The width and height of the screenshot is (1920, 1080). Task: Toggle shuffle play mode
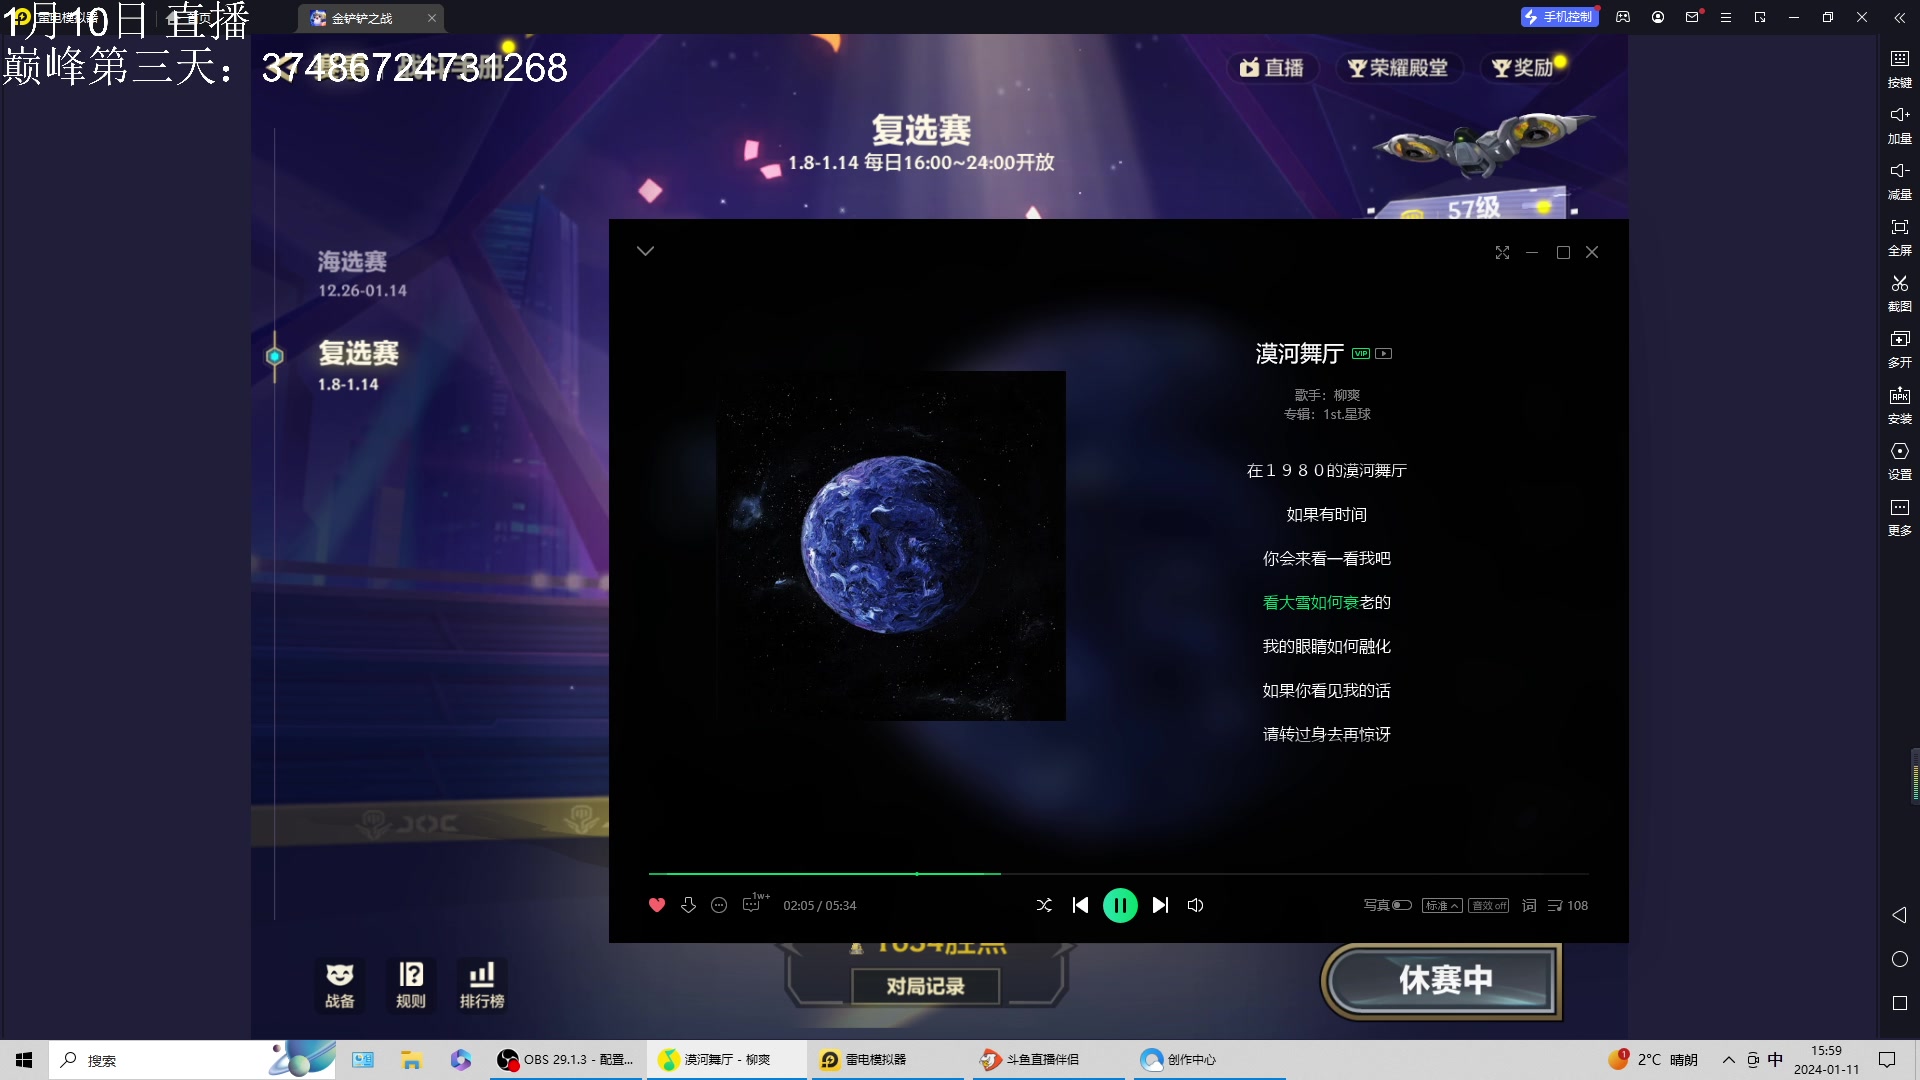click(1044, 905)
